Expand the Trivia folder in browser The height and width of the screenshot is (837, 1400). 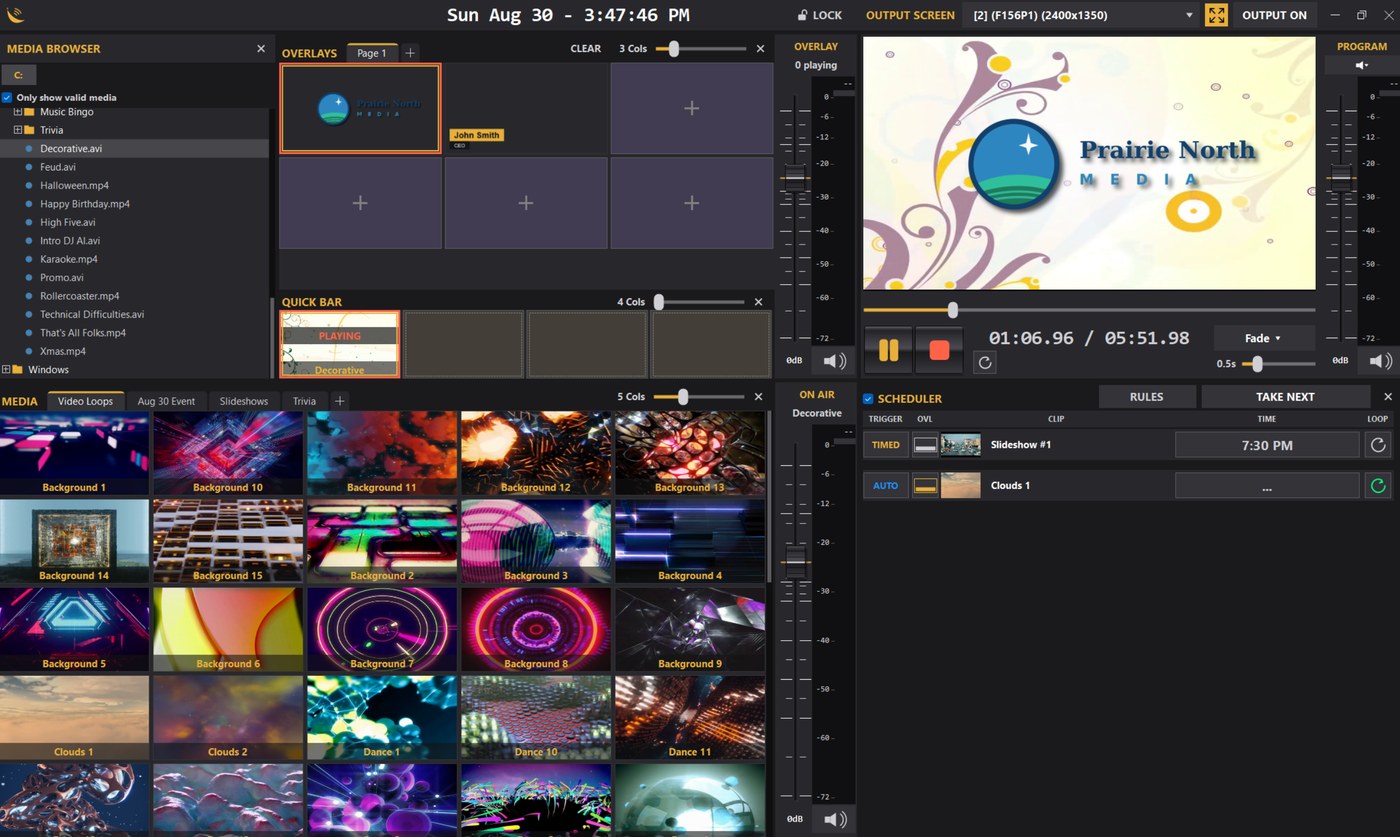pos(18,130)
